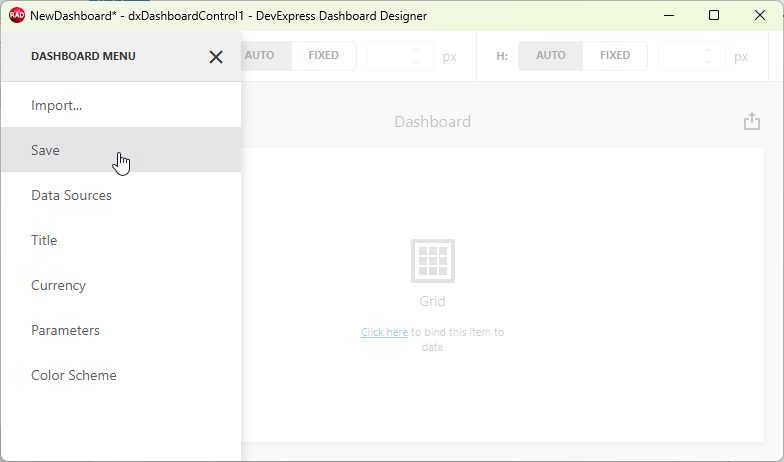Set width mode to FIXED

click(x=324, y=56)
